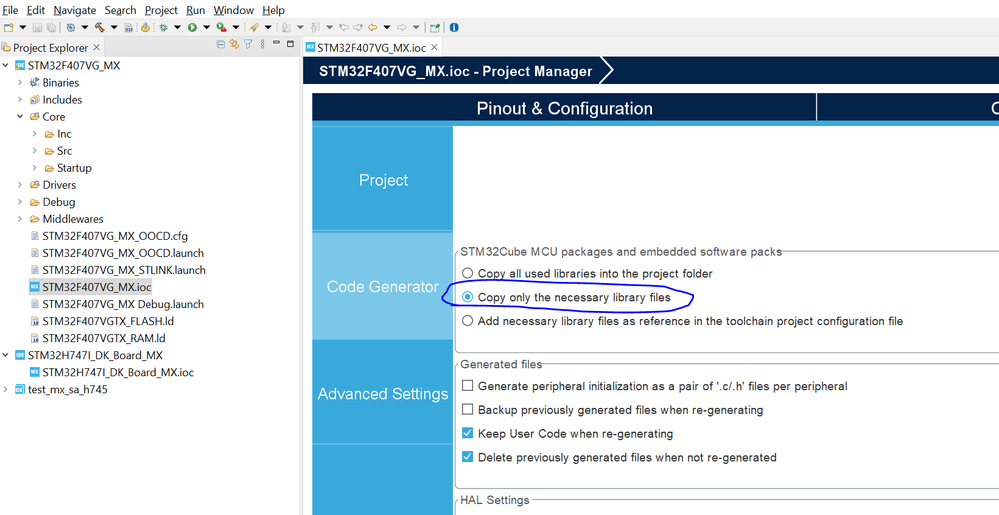The height and width of the screenshot is (515, 999).
Task: Expand the Binaries folder
Action: click(20, 82)
